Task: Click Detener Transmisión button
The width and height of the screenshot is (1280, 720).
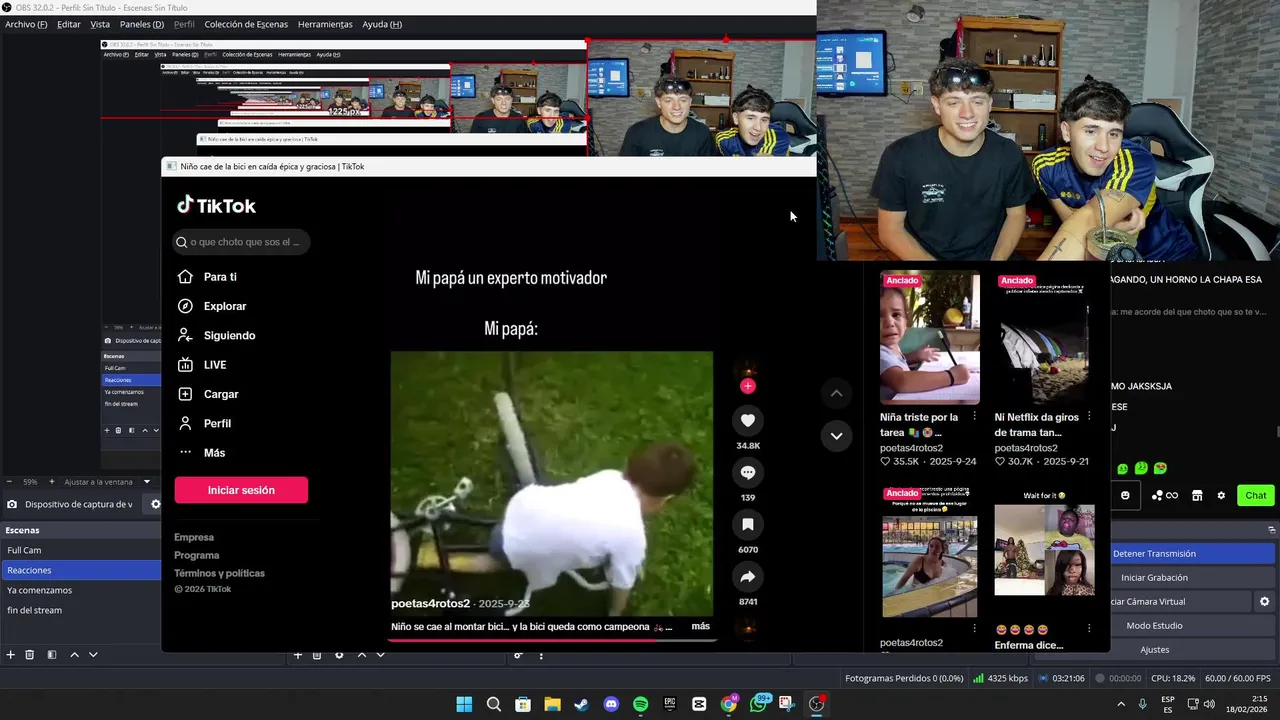Action: click(1192, 553)
